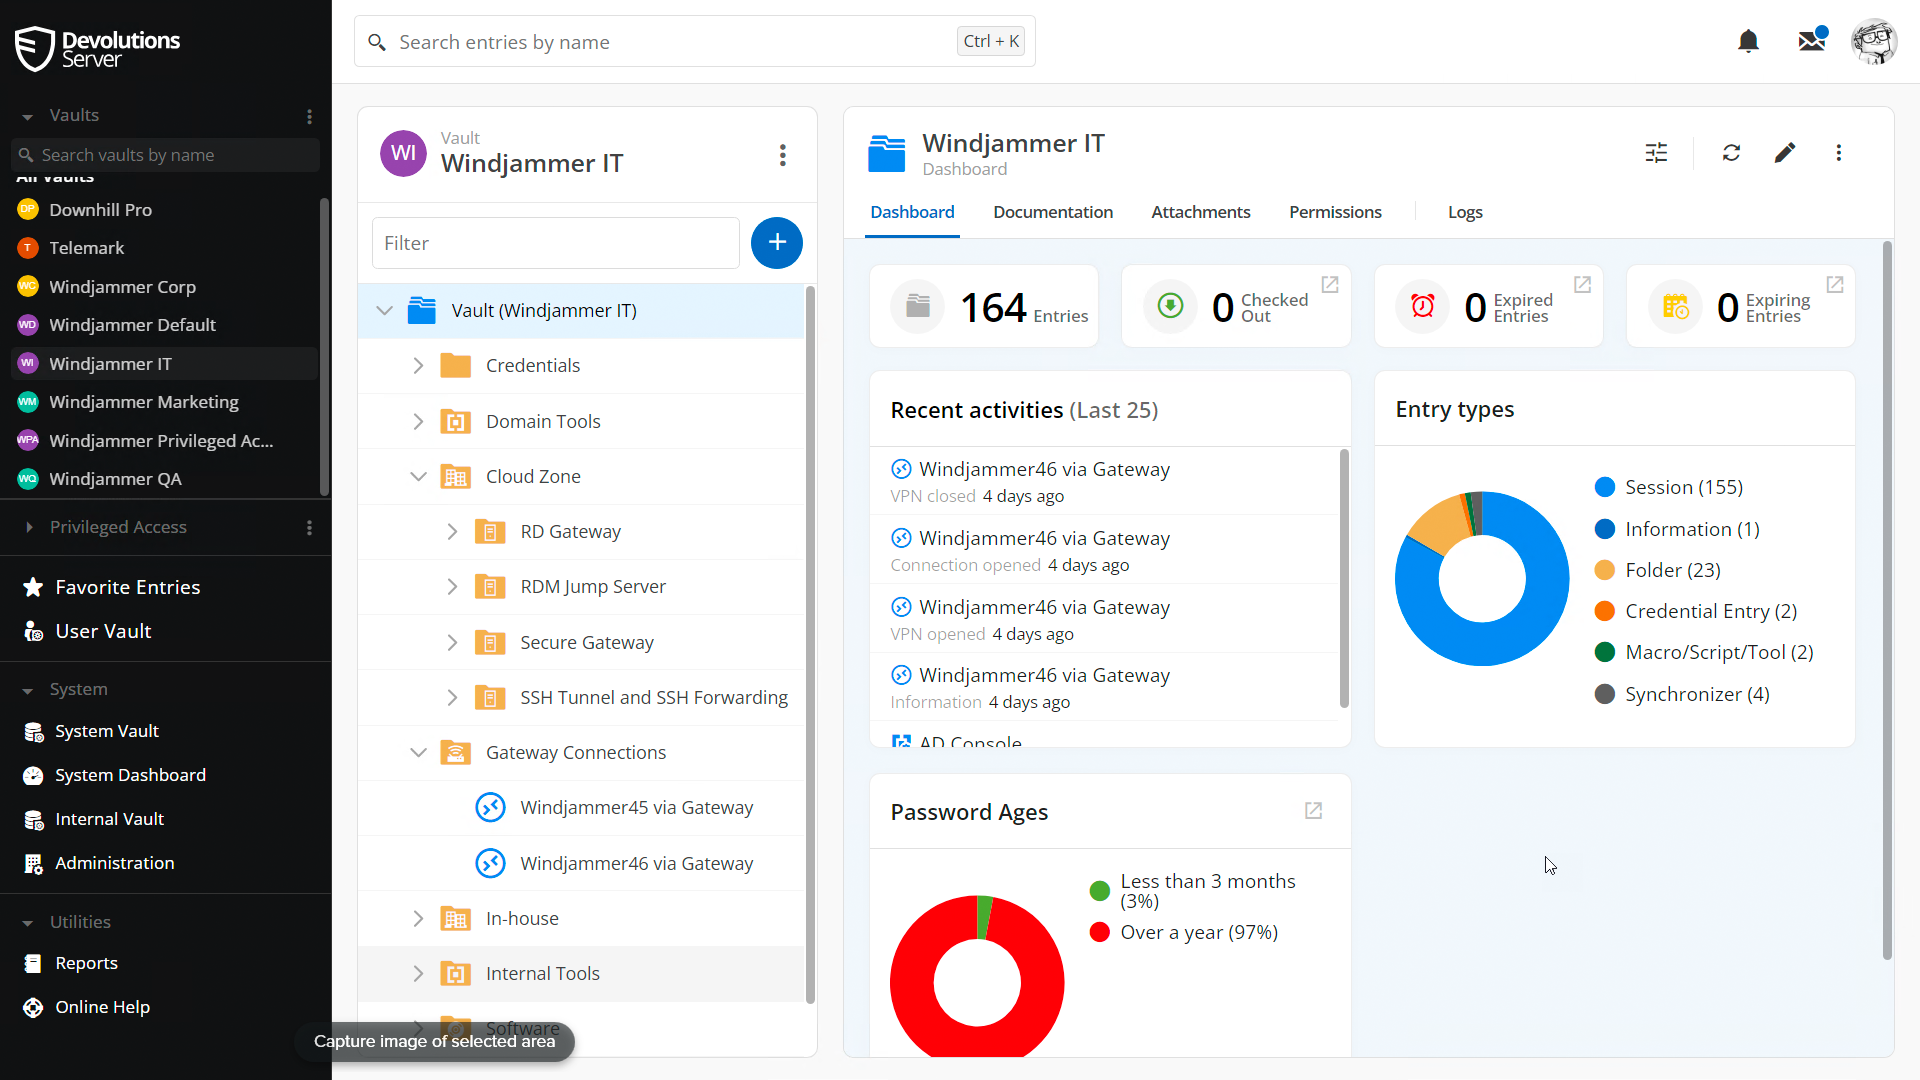Click the Favorite Entries sidebar item

pos(127,587)
